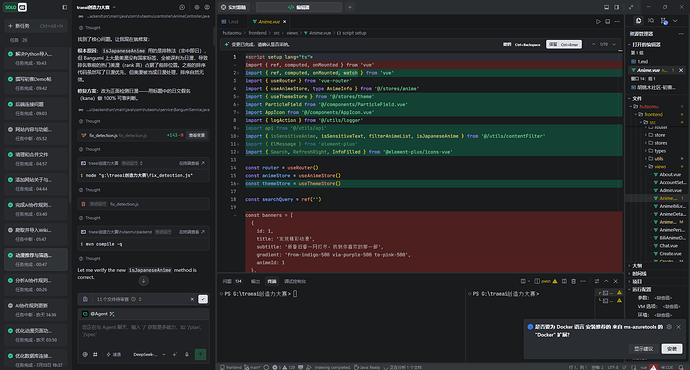Image resolution: width=690 pixels, height=370 pixels.
Task: Click the 查看变更 button for fix_detection.js
Action: (197, 135)
